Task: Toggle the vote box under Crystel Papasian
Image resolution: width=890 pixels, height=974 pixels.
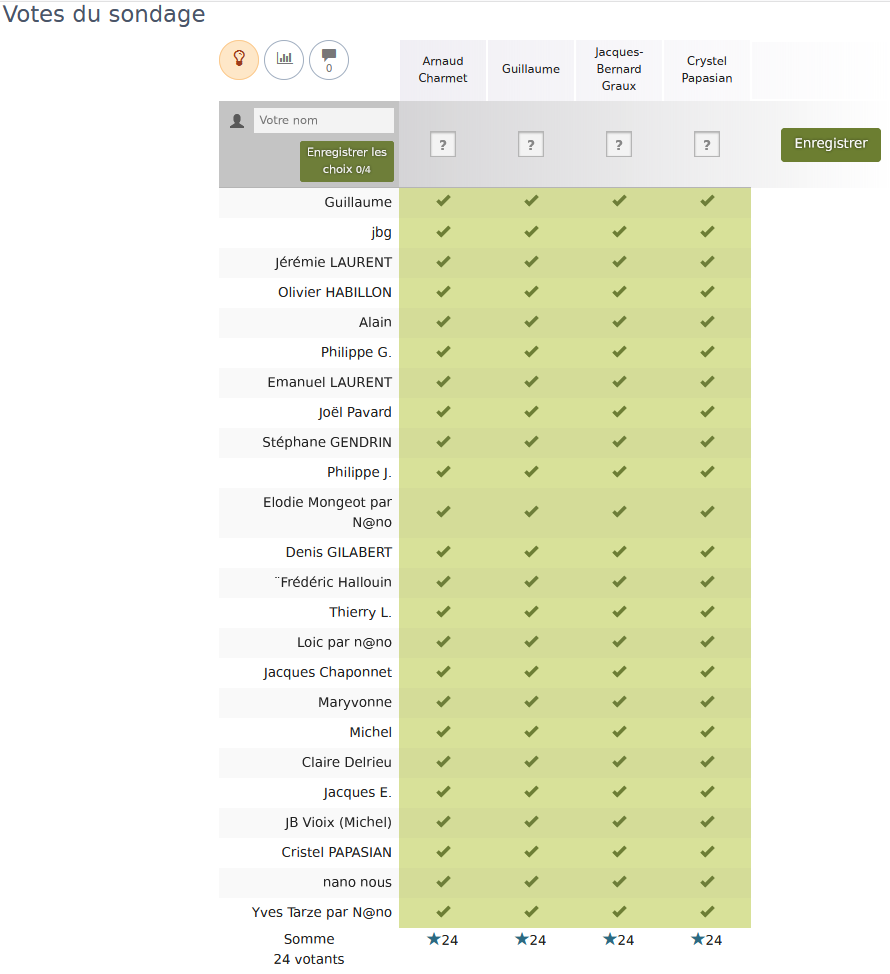Action: click(x=707, y=144)
